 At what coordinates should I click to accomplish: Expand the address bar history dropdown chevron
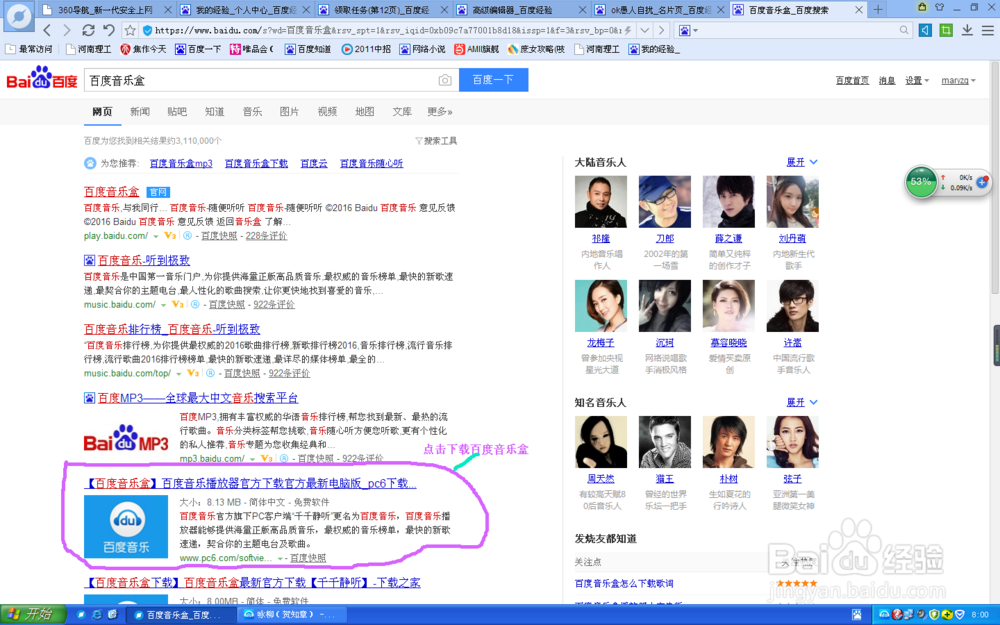click(645, 30)
